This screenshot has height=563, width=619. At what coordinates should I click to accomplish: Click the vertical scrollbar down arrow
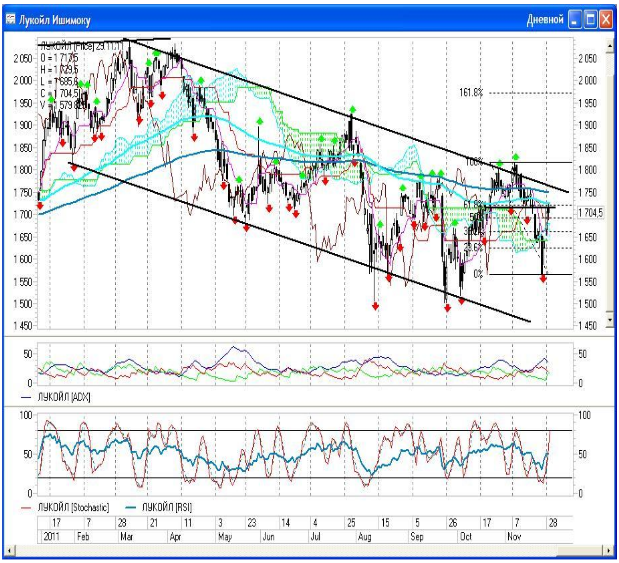click(x=610, y=319)
